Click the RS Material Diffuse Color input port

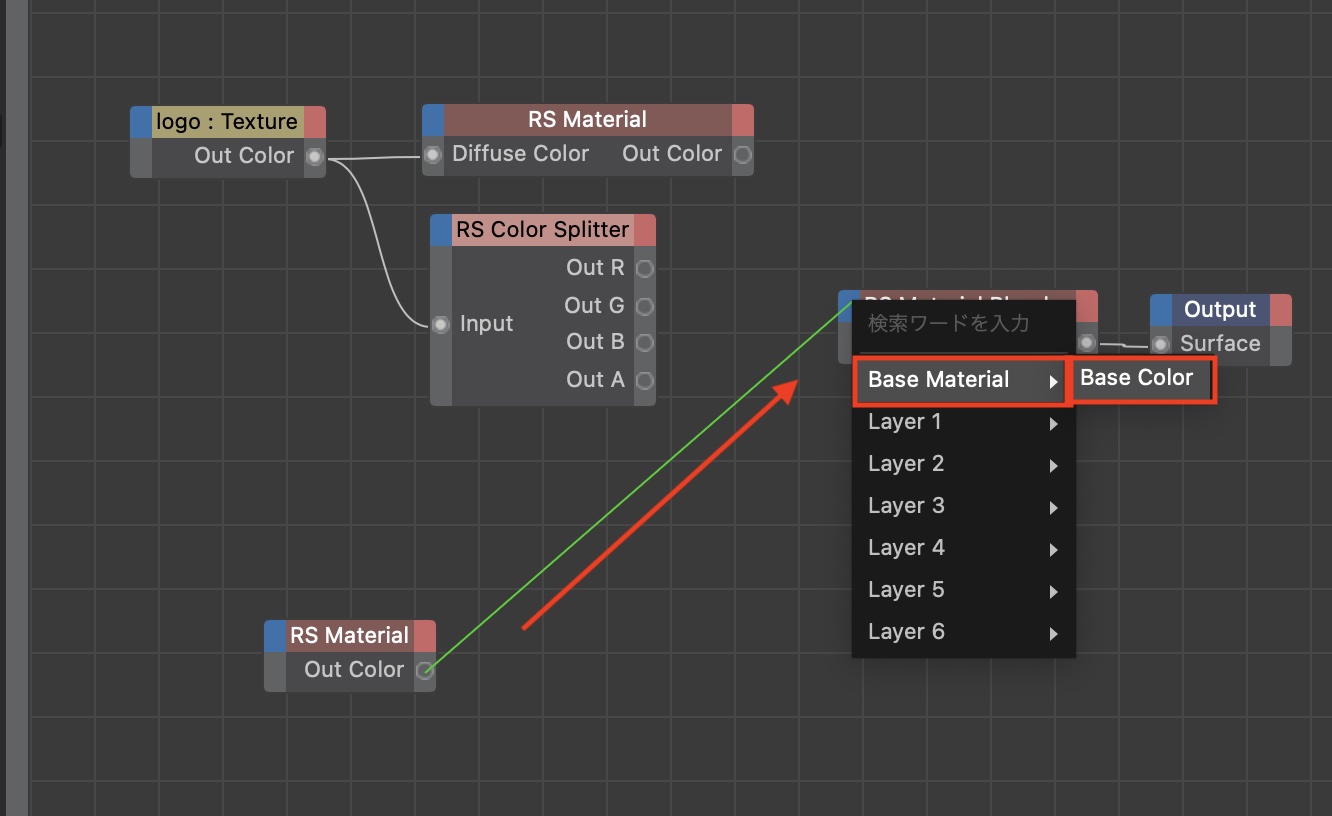click(x=433, y=155)
